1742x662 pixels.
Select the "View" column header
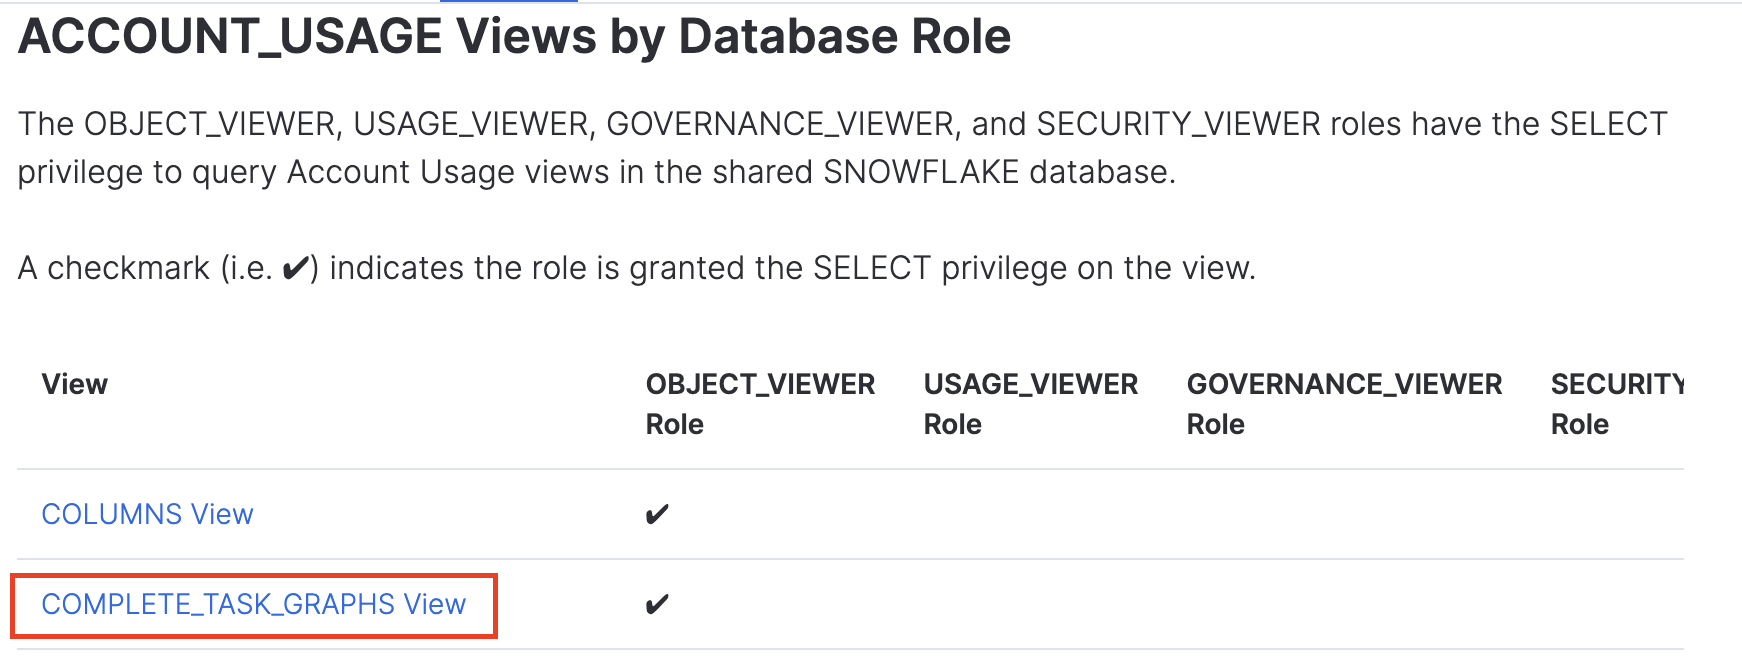(x=74, y=384)
